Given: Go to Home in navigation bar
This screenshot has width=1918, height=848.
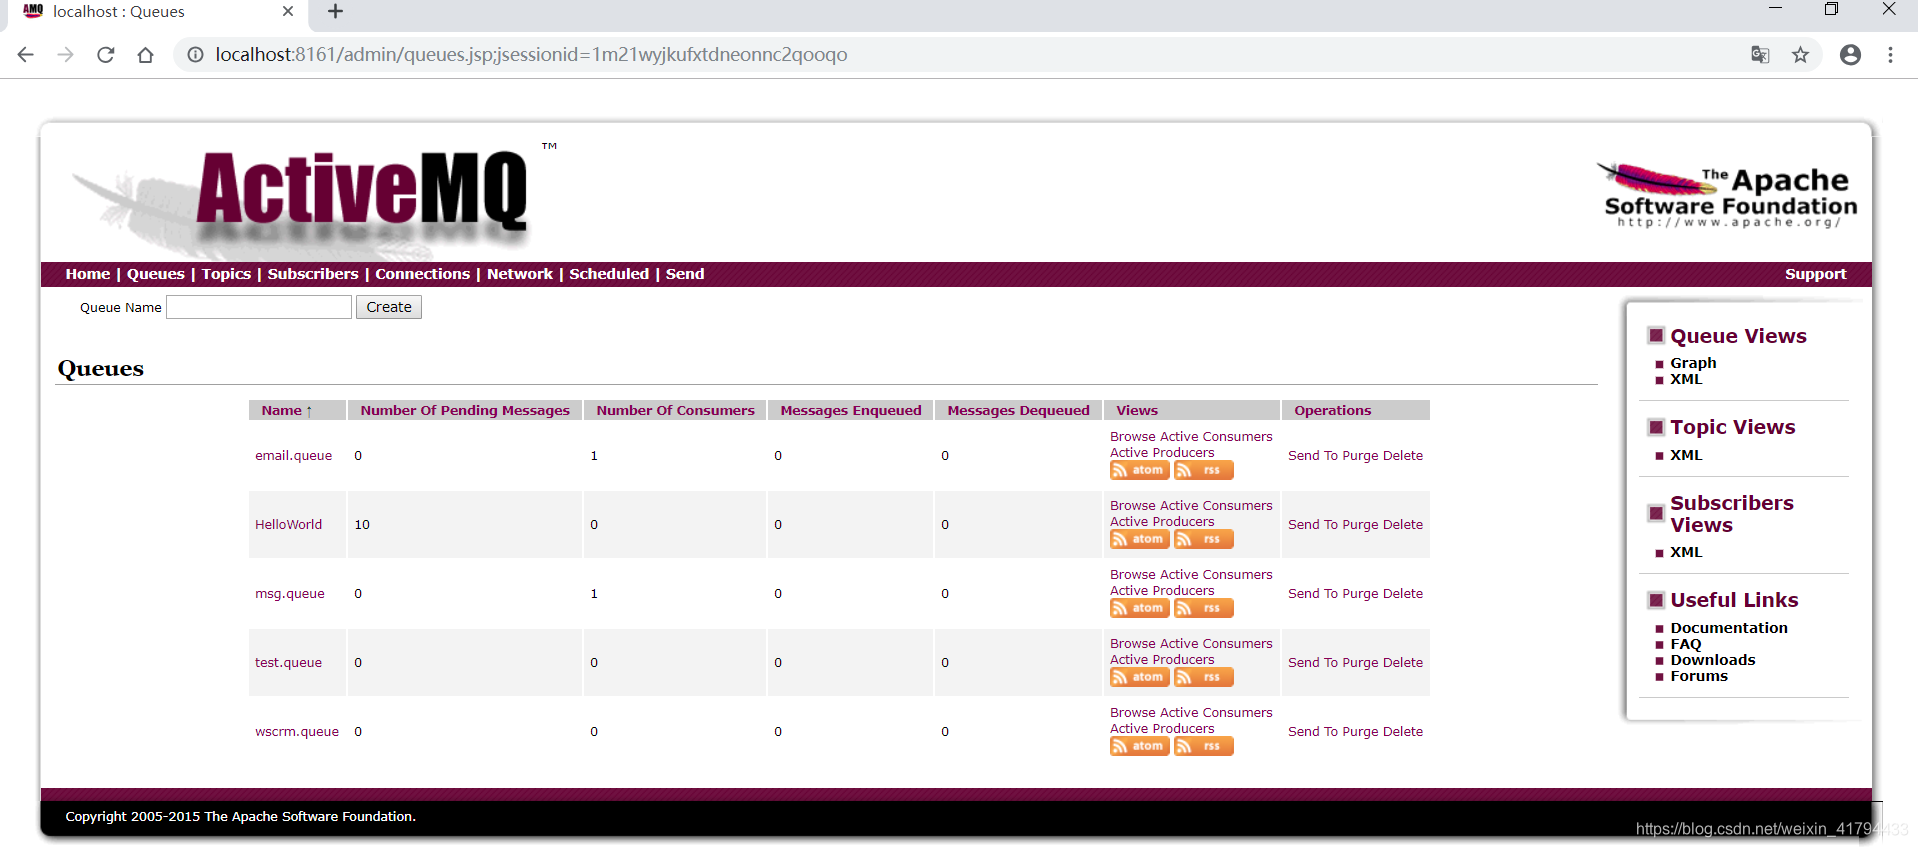Looking at the screenshot, I should pyautogui.click(x=88, y=274).
